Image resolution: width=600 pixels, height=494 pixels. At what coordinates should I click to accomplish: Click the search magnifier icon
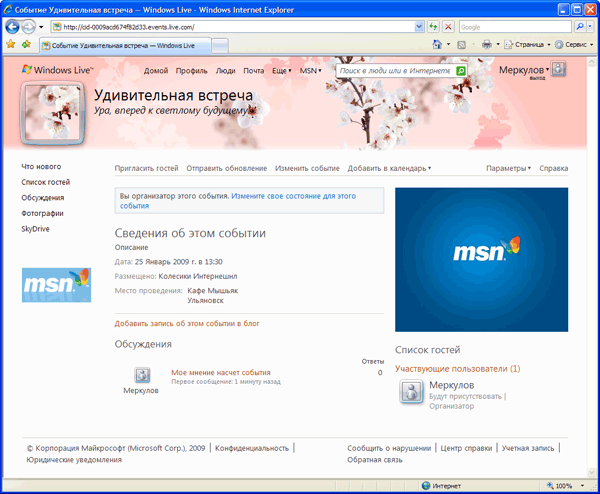click(x=580, y=27)
